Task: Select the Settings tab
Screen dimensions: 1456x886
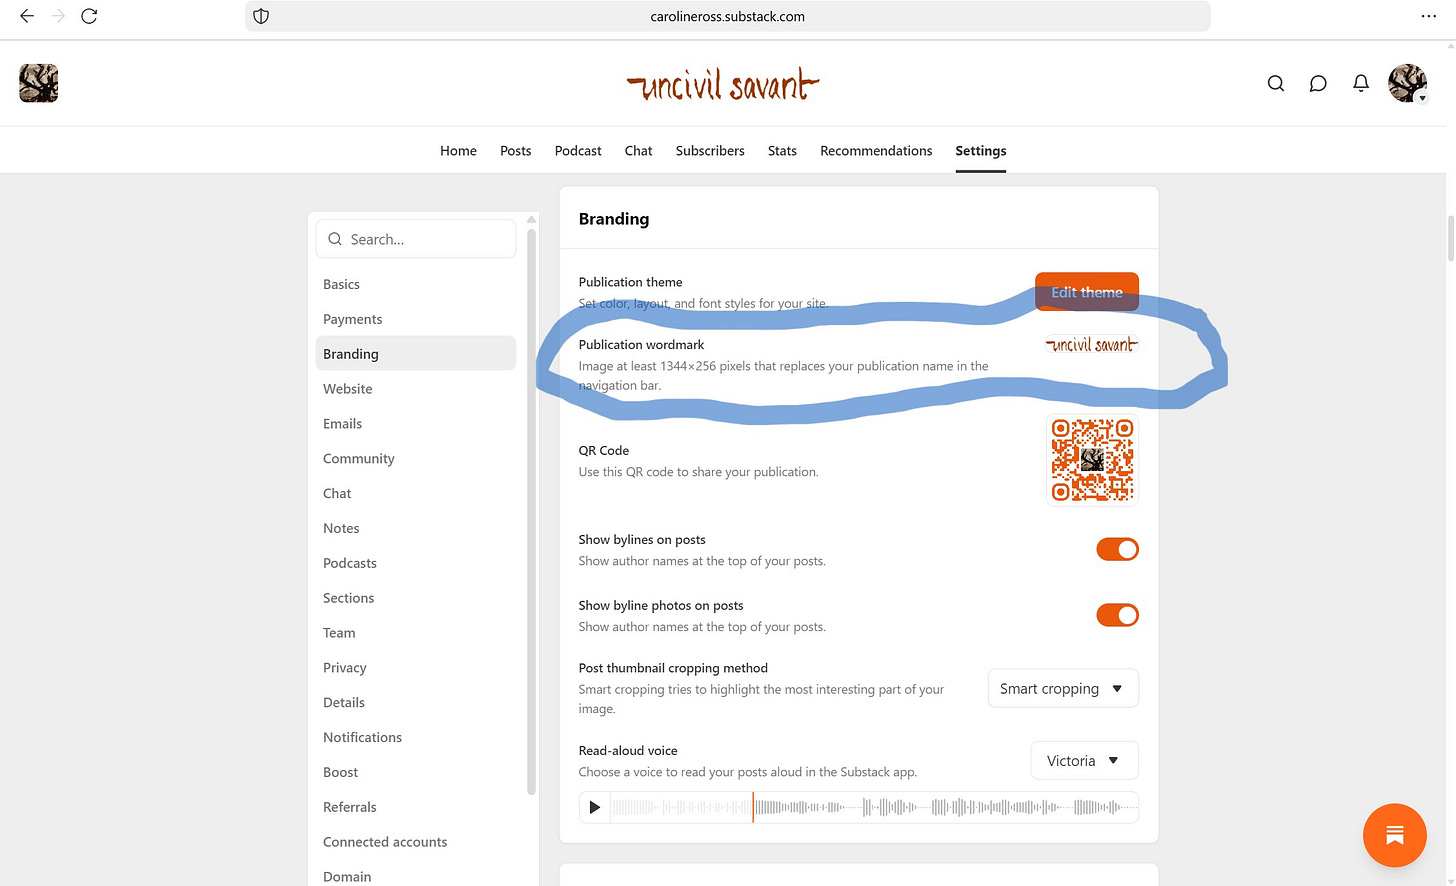Action: click(981, 151)
